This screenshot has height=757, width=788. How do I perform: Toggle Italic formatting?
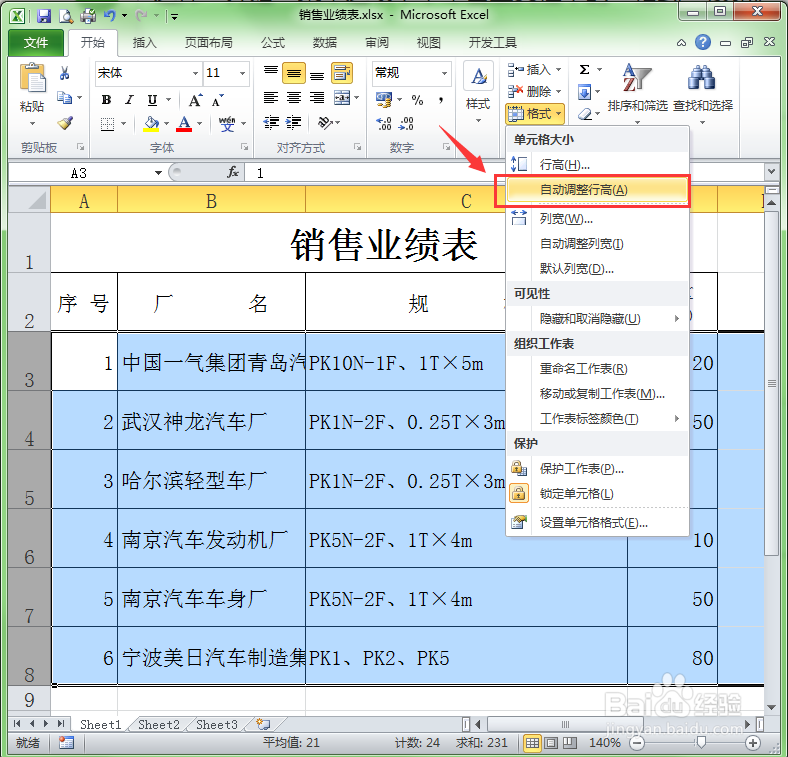tap(129, 100)
